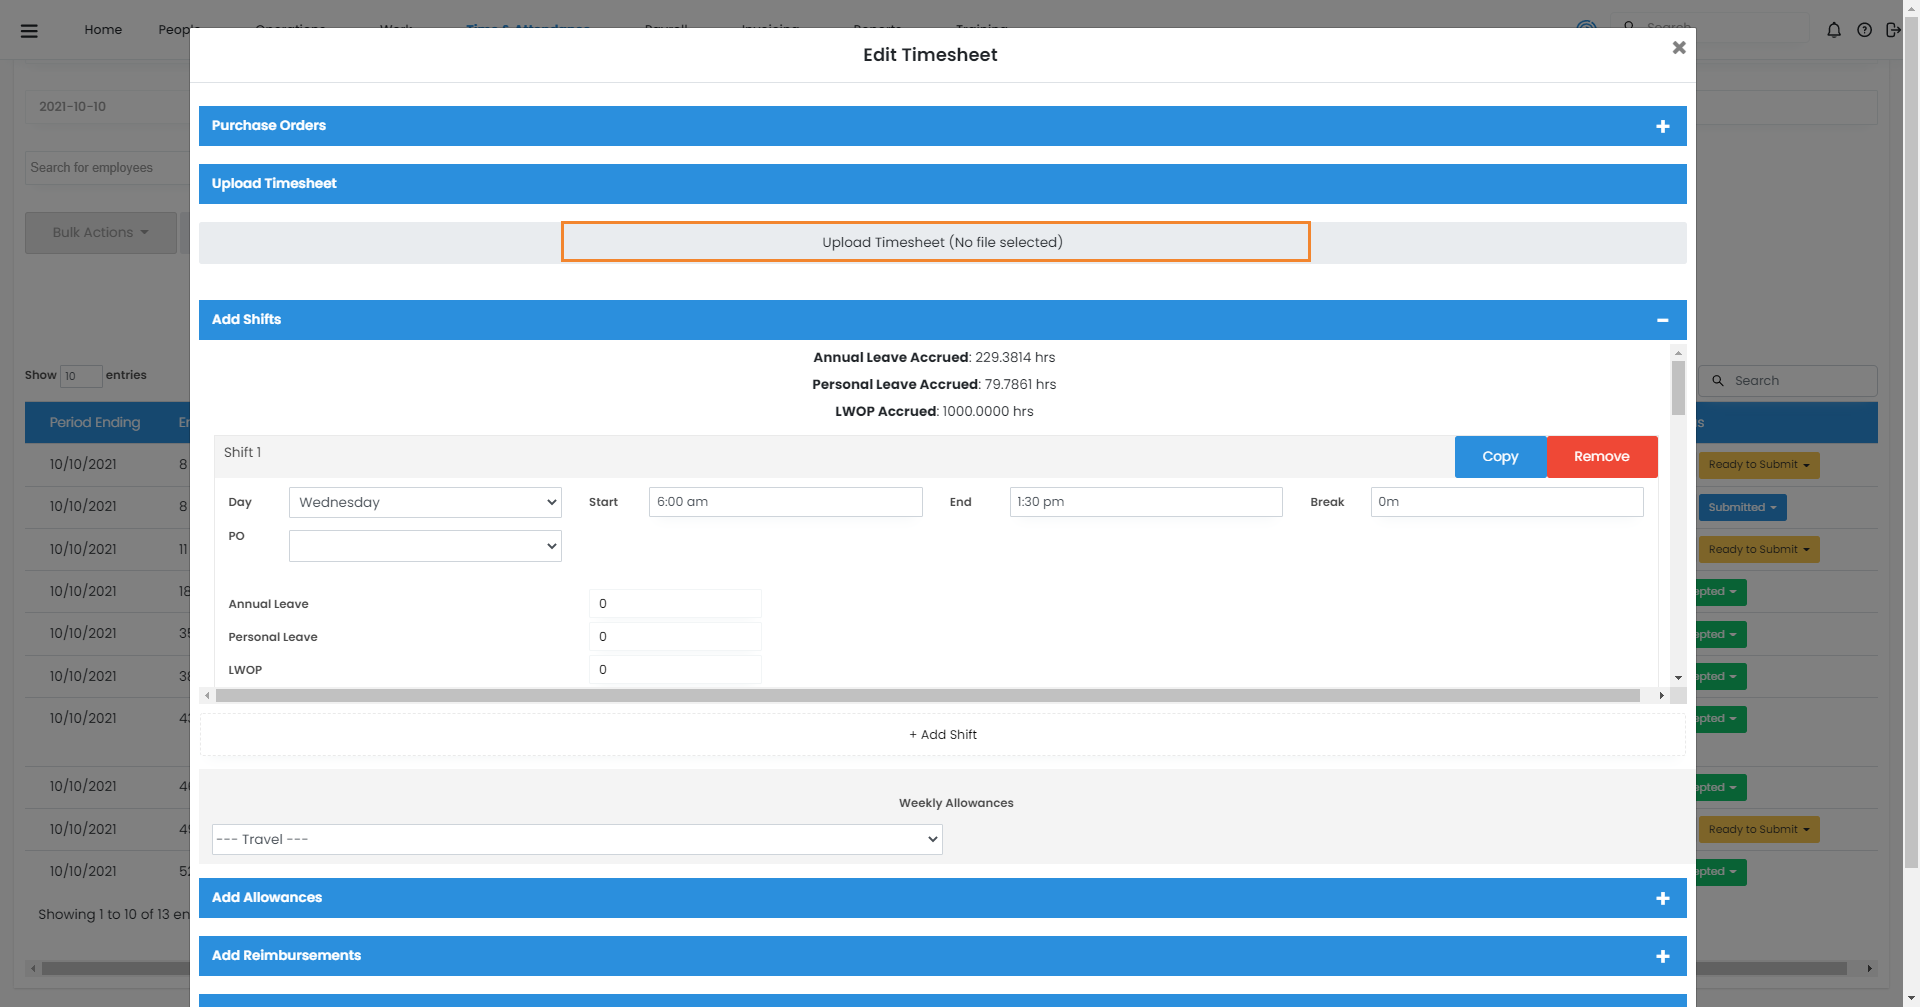
Task: Open the hamburger navigation menu
Action: tap(29, 30)
